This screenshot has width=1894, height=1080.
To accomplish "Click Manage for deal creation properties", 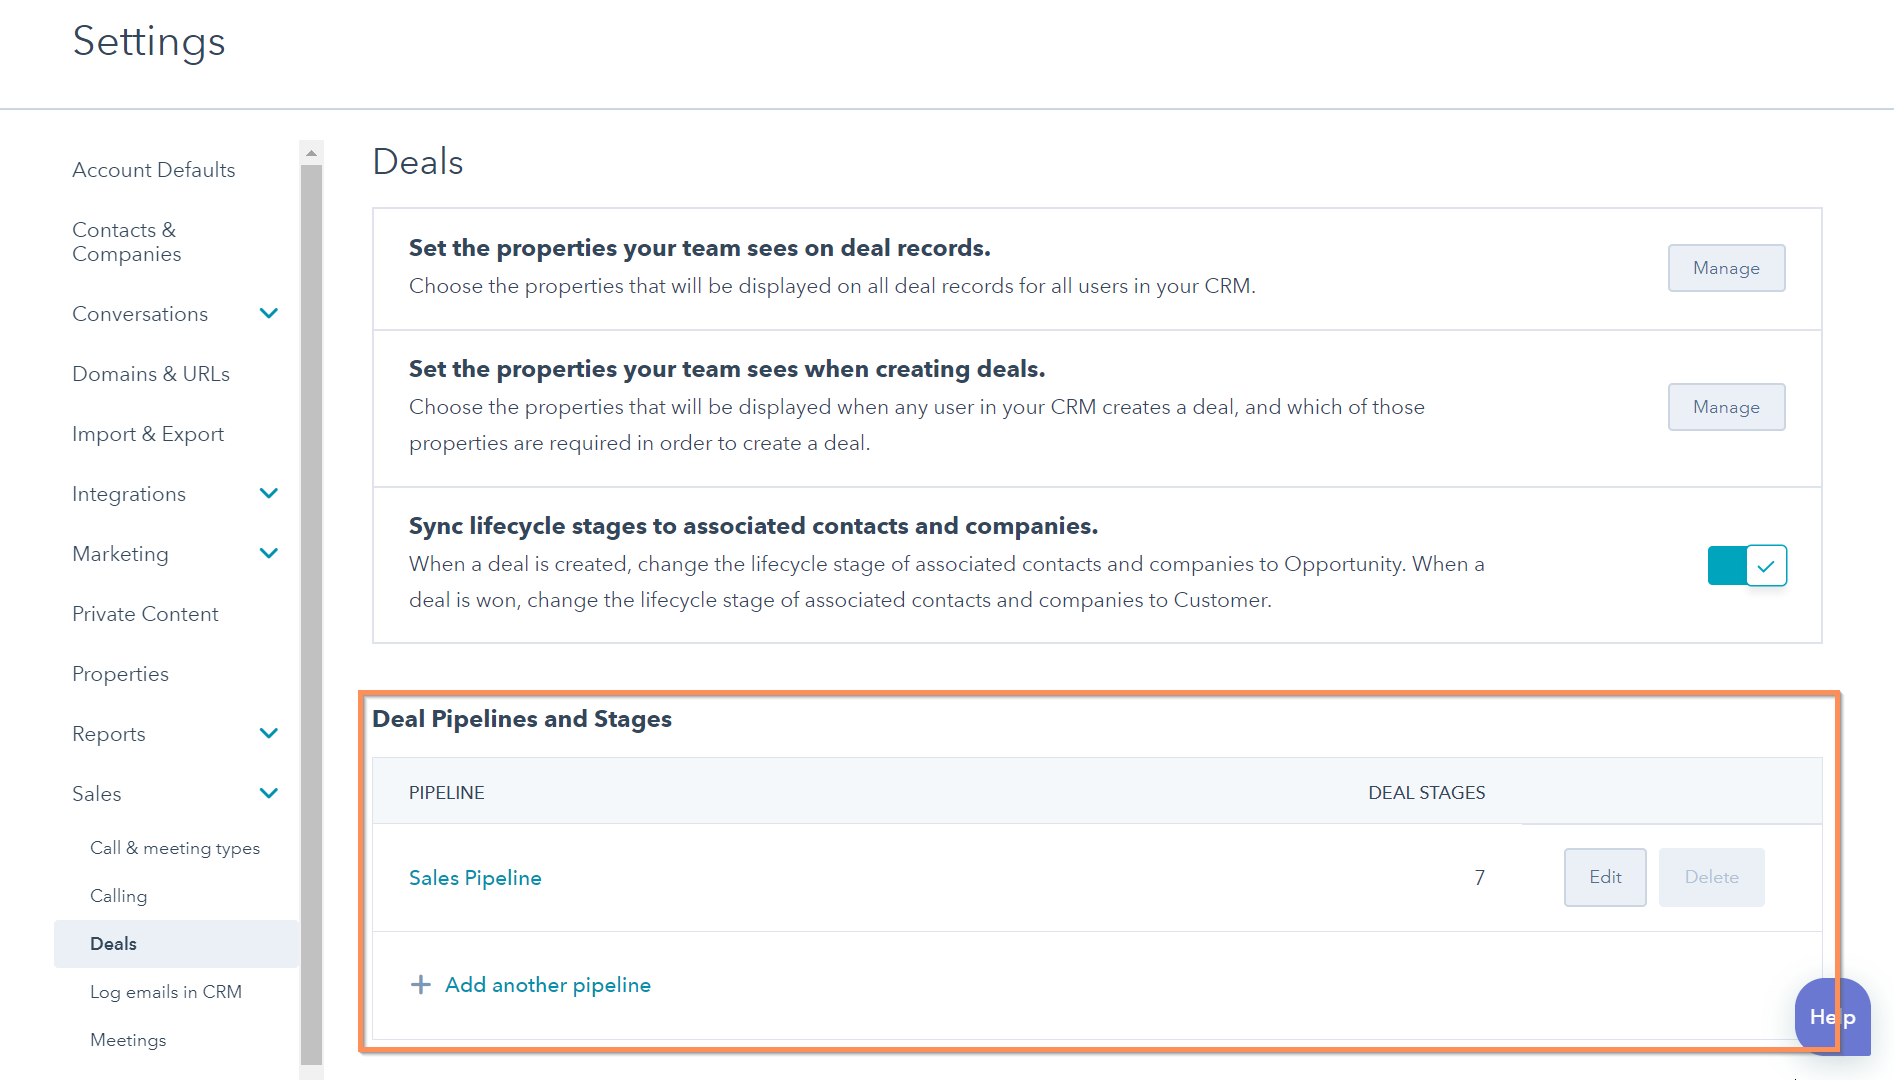I will [1725, 407].
